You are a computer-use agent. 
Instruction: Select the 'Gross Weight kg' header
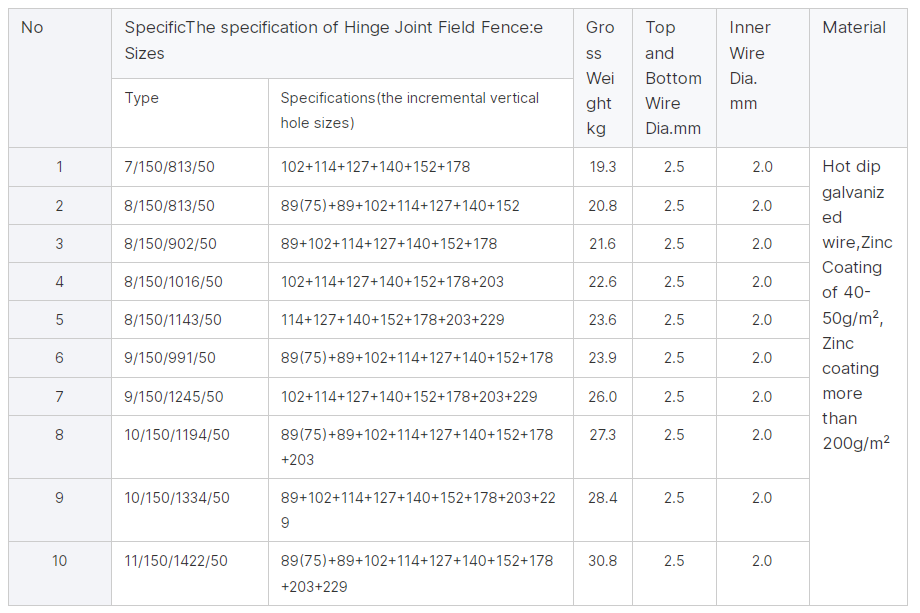click(x=603, y=78)
